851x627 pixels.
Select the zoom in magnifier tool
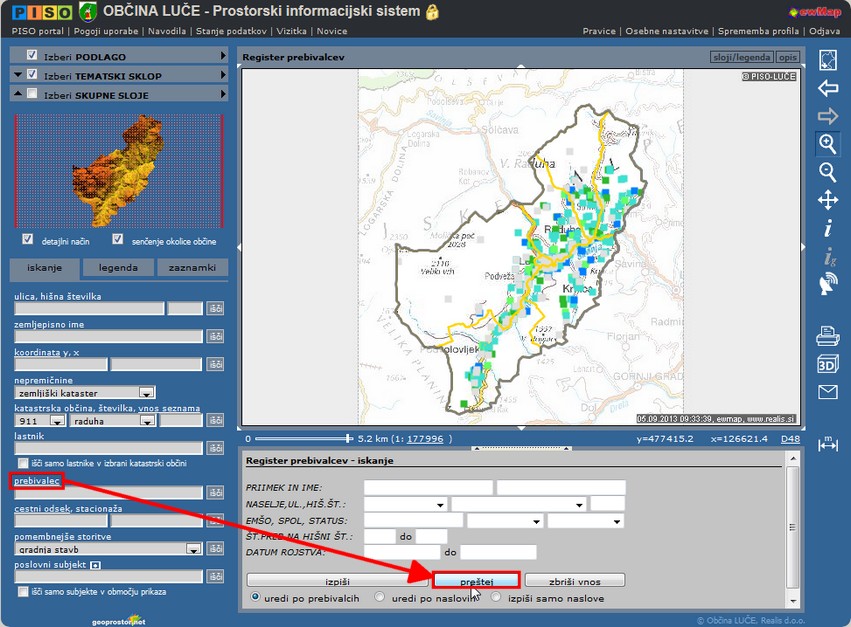828,144
